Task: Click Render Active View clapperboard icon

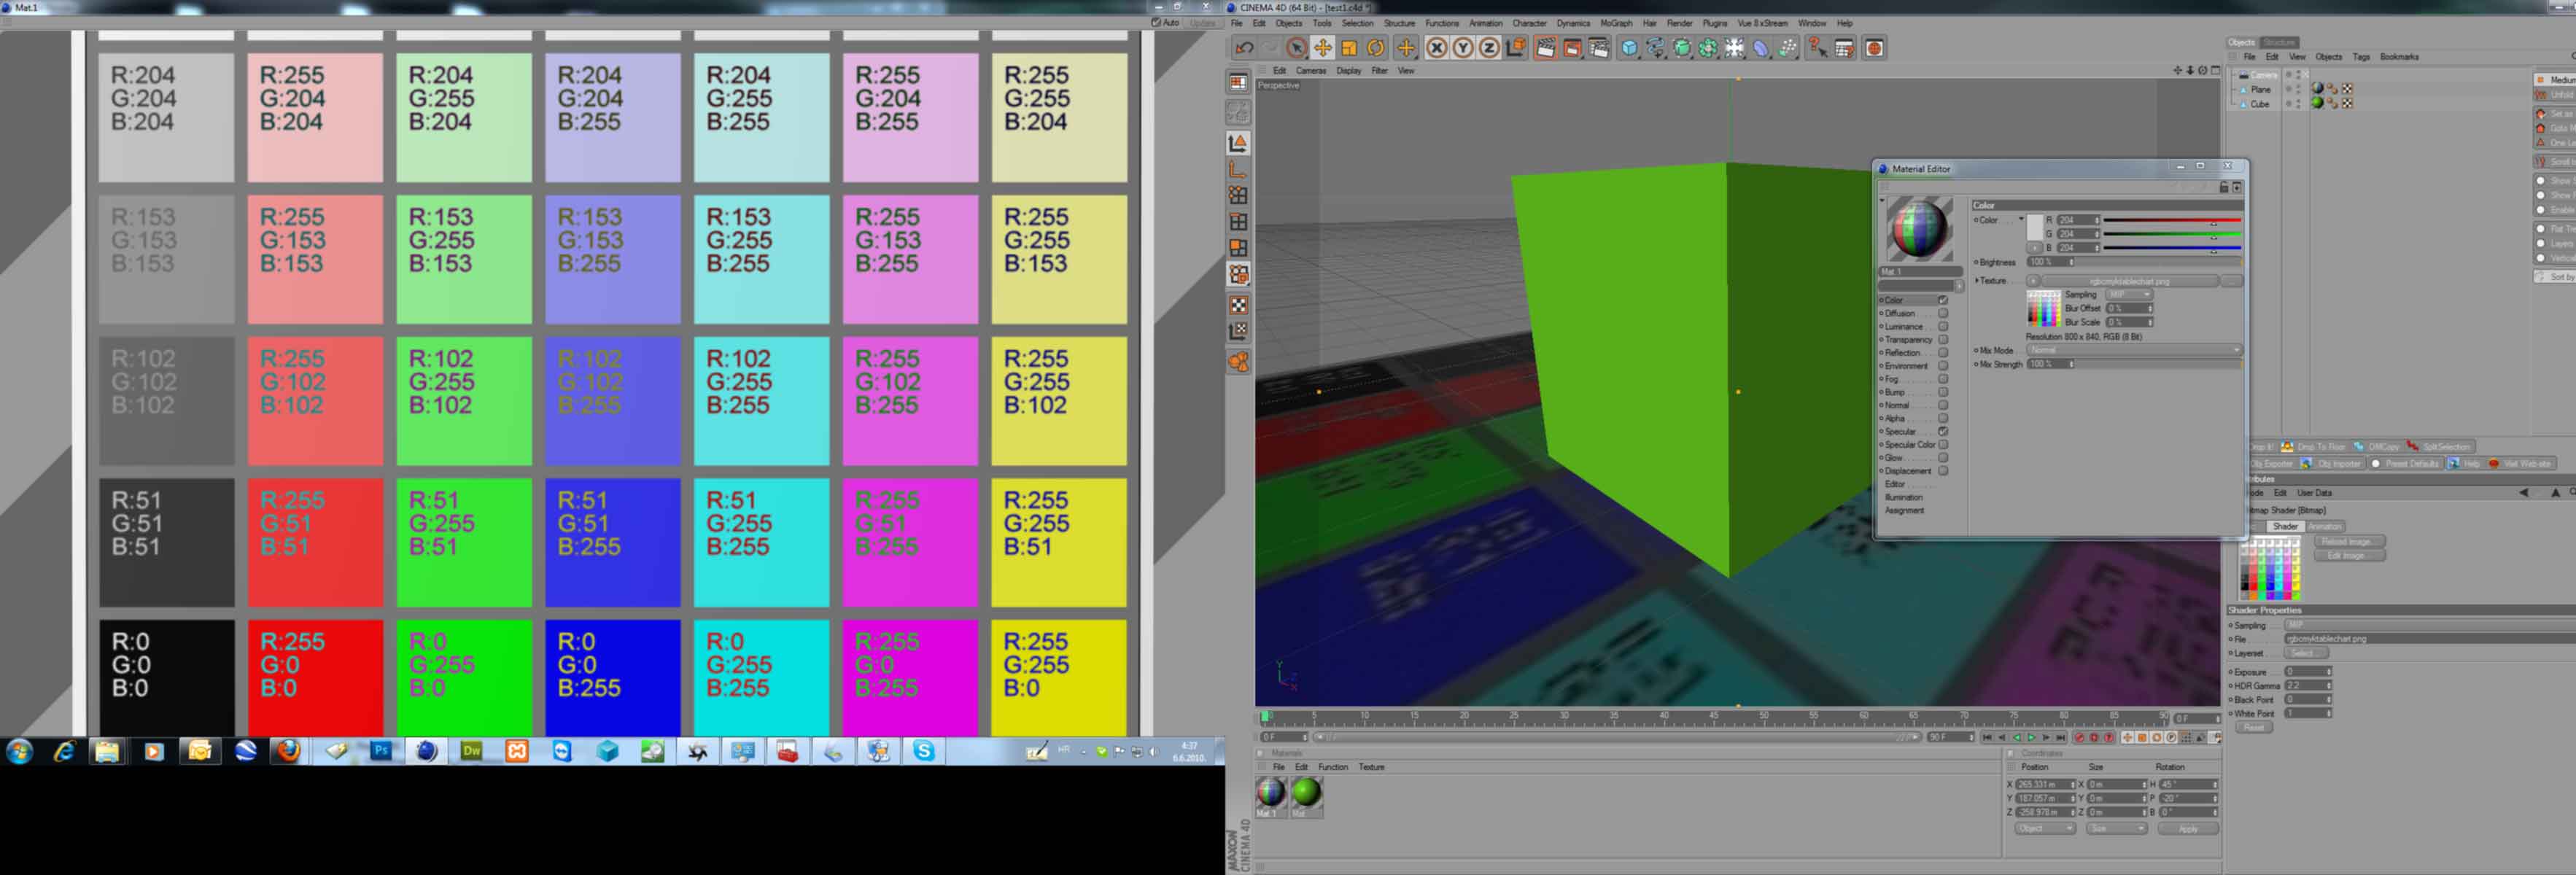Action: click(x=1545, y=48)
